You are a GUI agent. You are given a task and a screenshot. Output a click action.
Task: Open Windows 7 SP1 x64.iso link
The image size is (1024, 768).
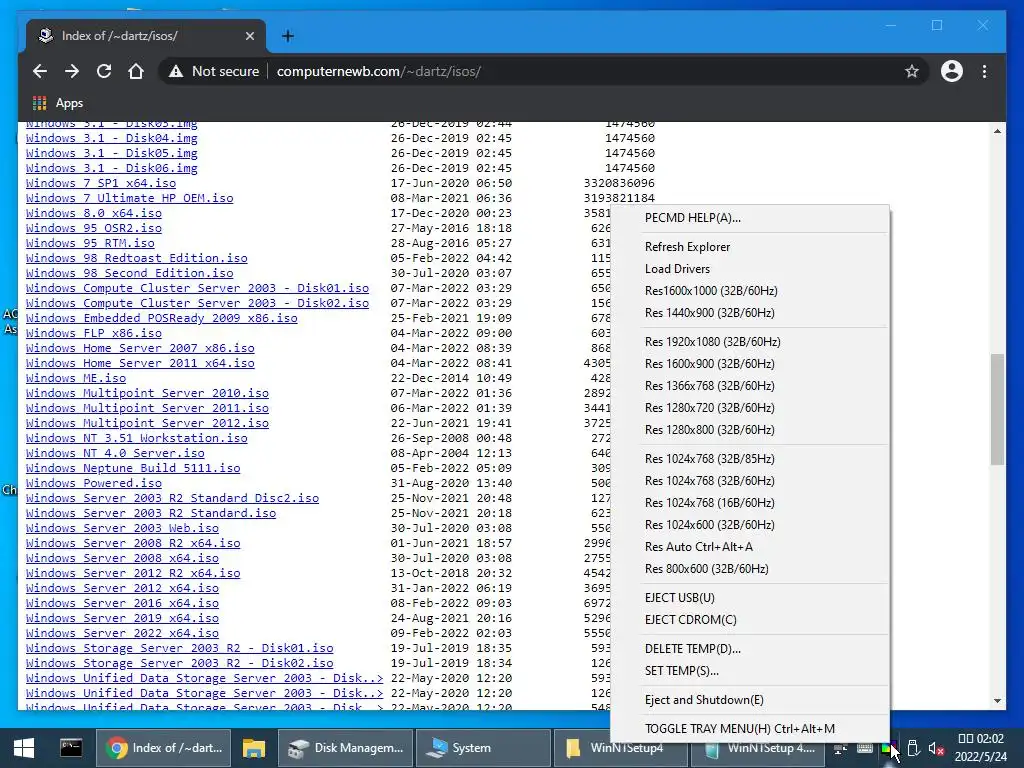(x=101, y=184)
